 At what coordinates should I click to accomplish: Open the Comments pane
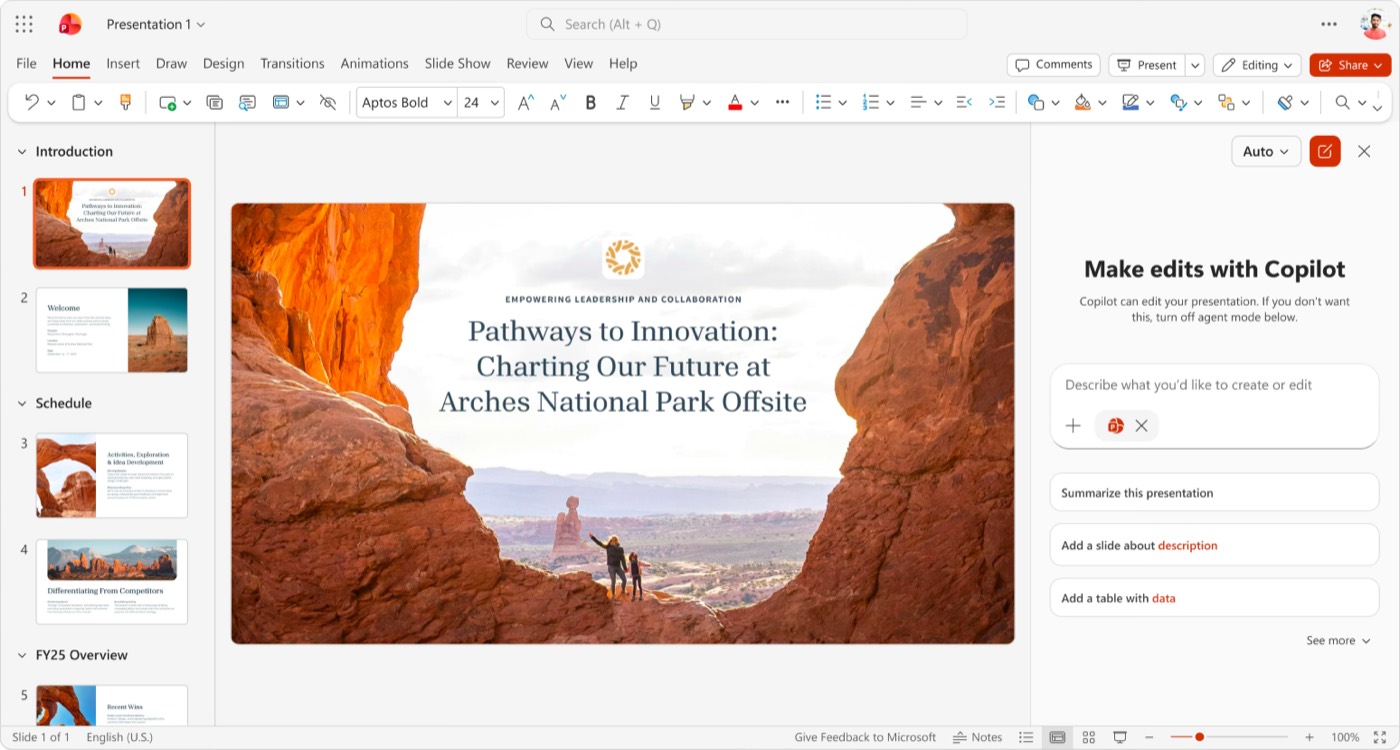[x=1054, y=65]
